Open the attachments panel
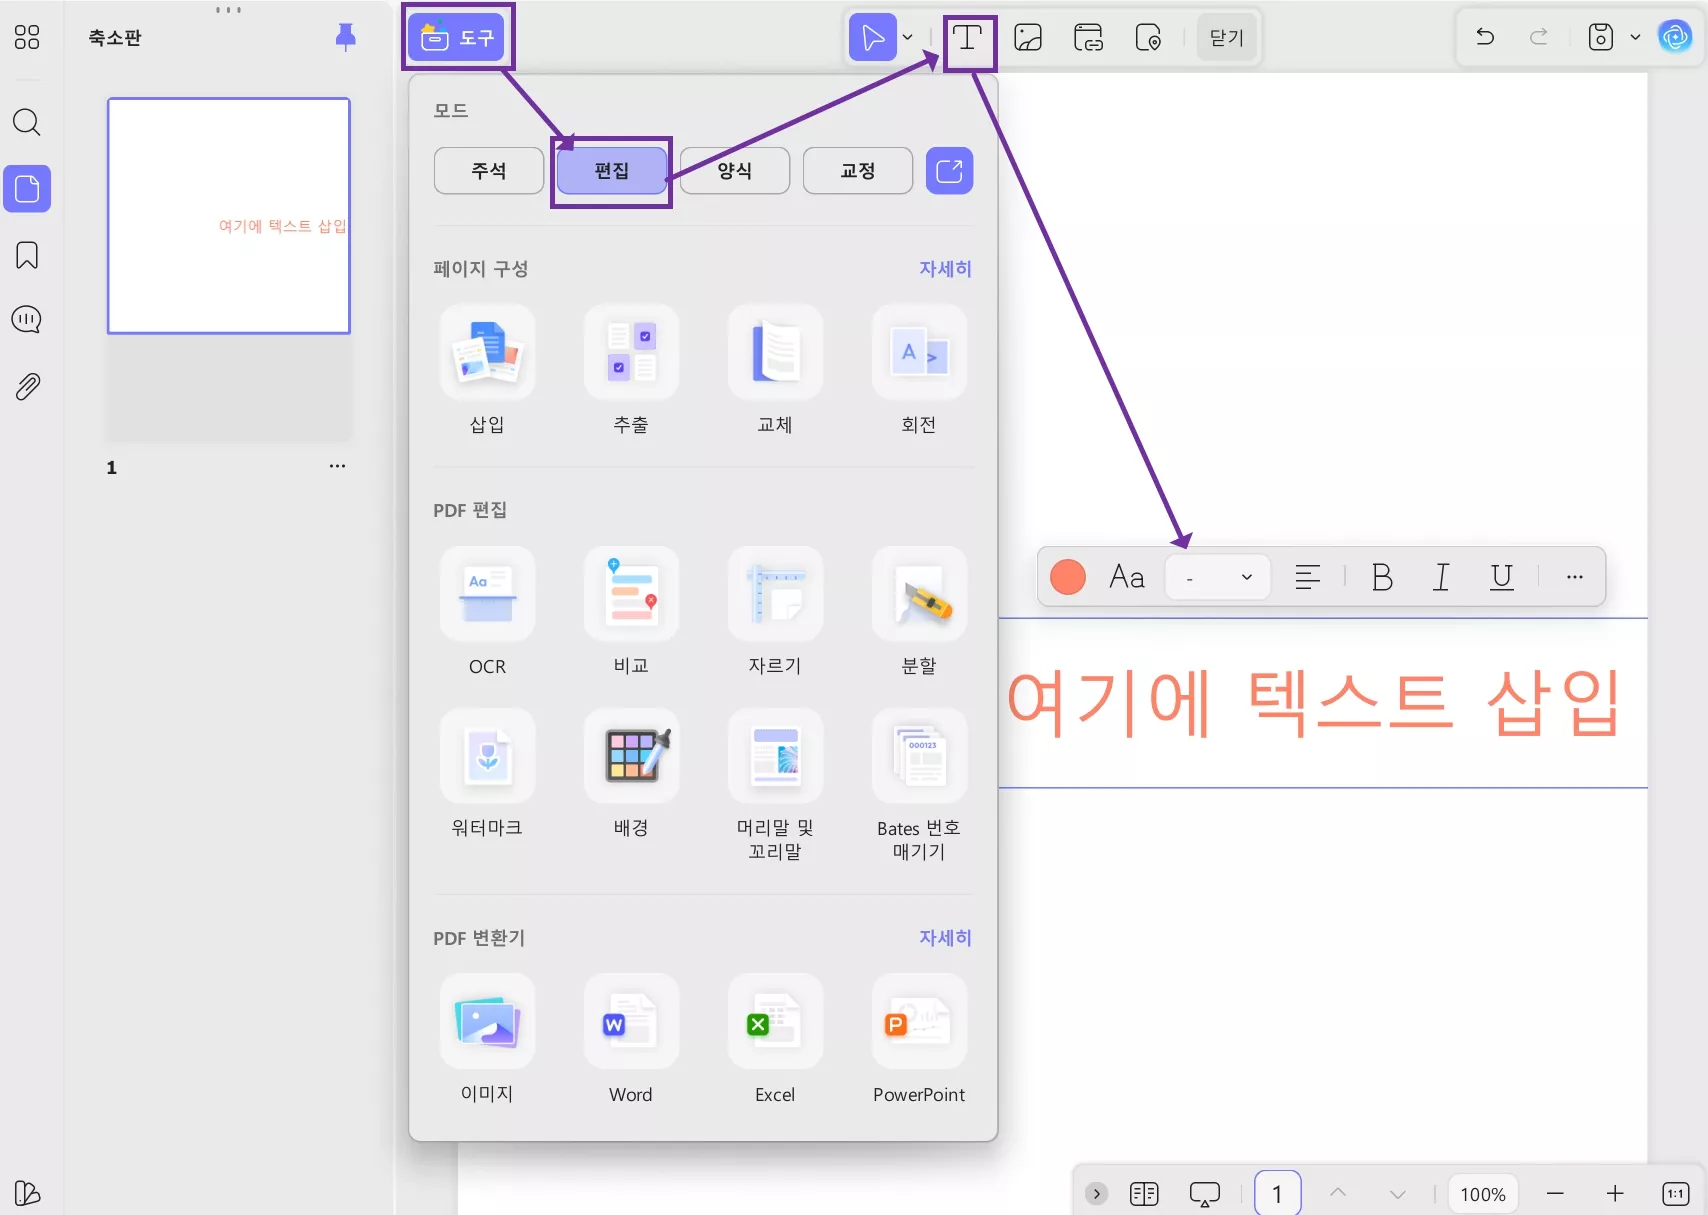Image resolution: width=1708 pixels, height=1215 pixels. [x=27, y=386]
